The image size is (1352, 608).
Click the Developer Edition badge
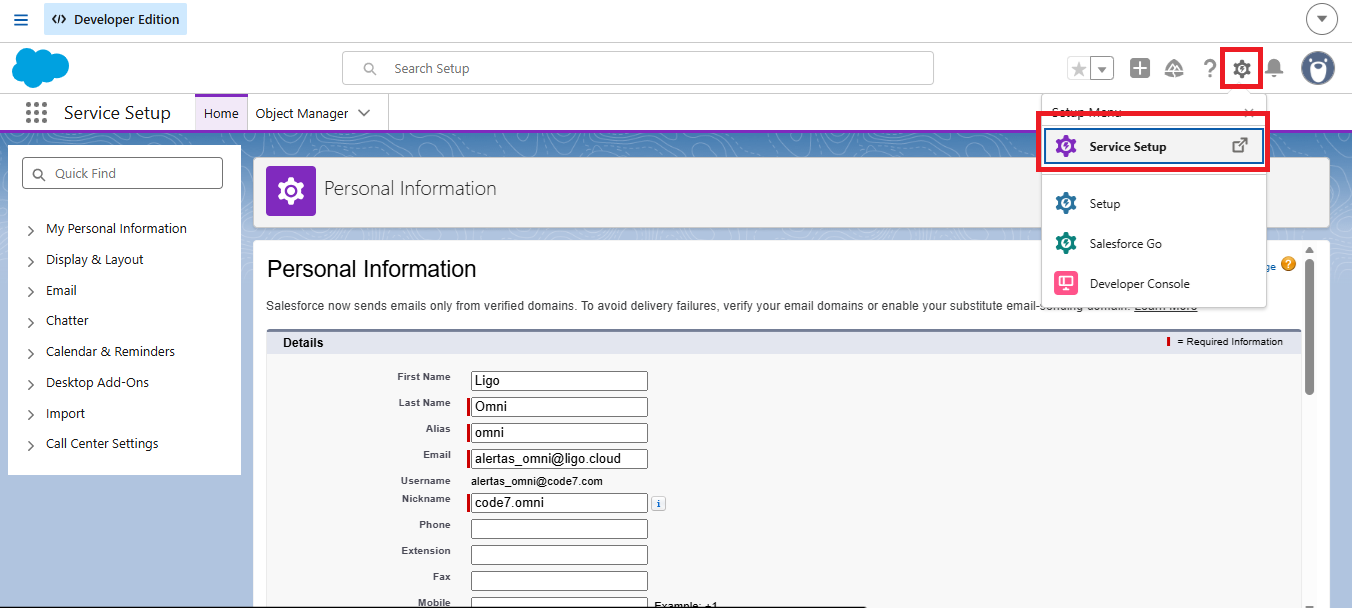[115, 19]
